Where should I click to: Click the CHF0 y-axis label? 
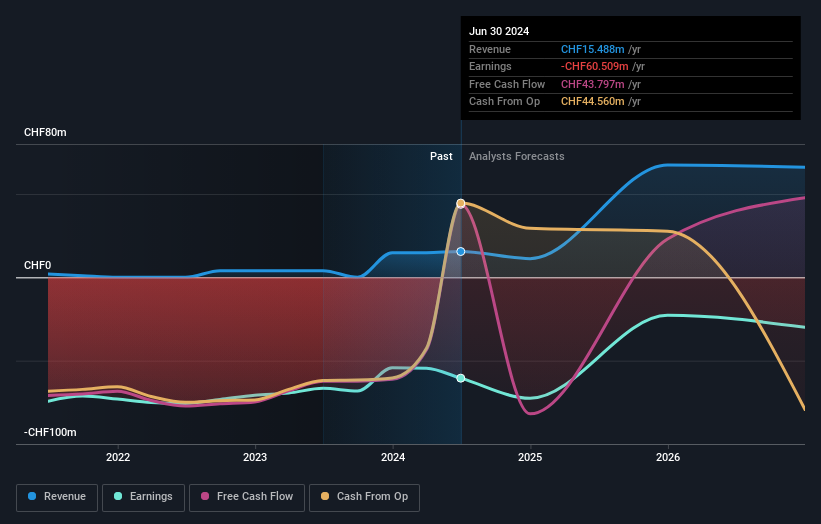point(37,265)
